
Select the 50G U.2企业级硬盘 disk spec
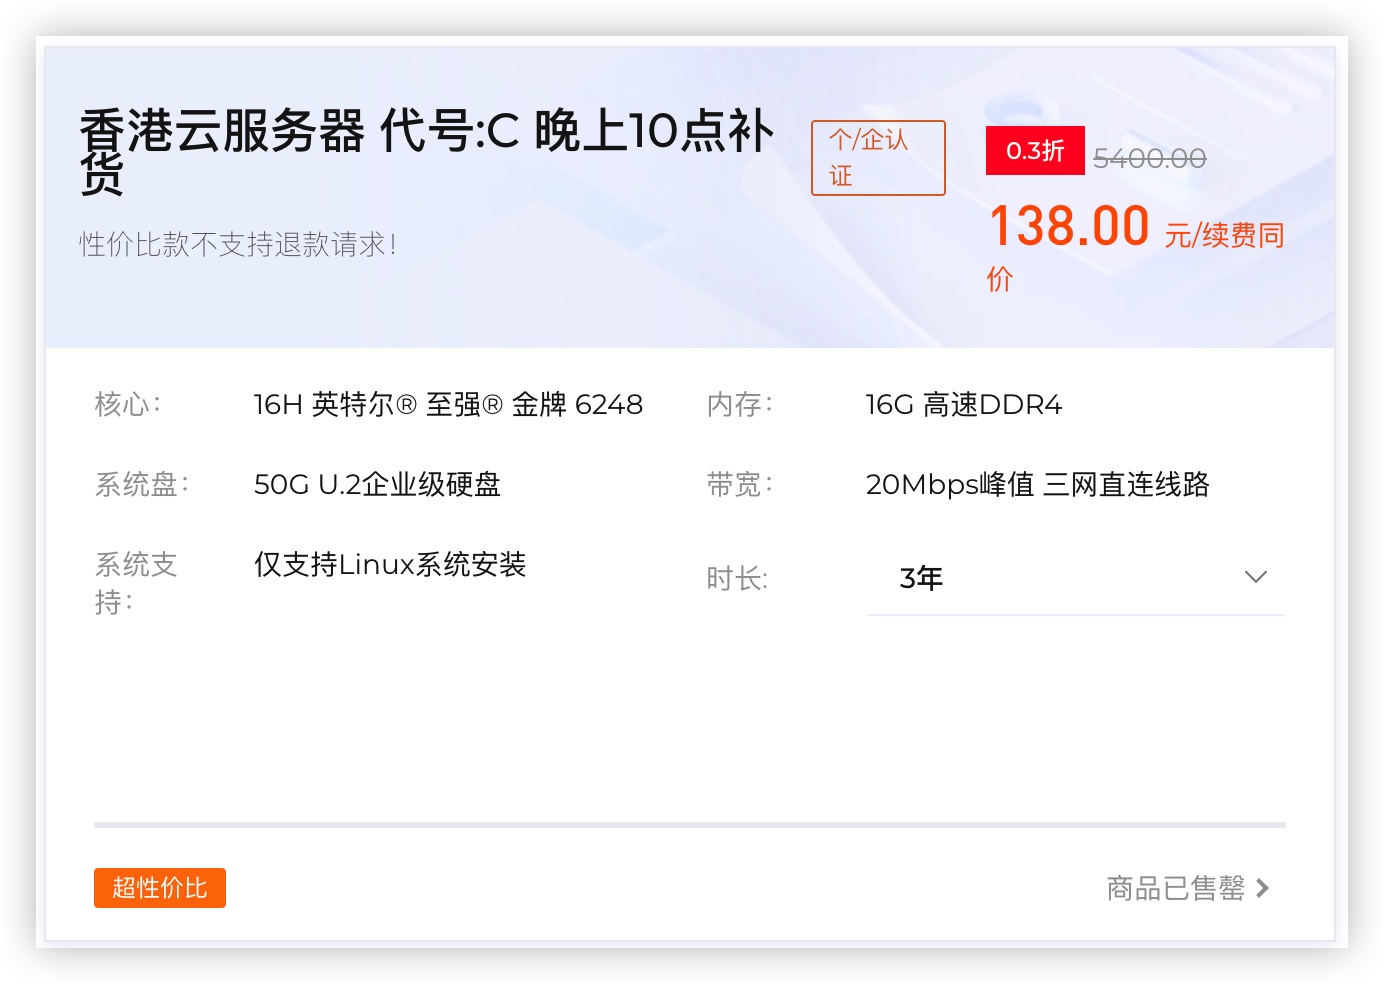click(378, 485)
